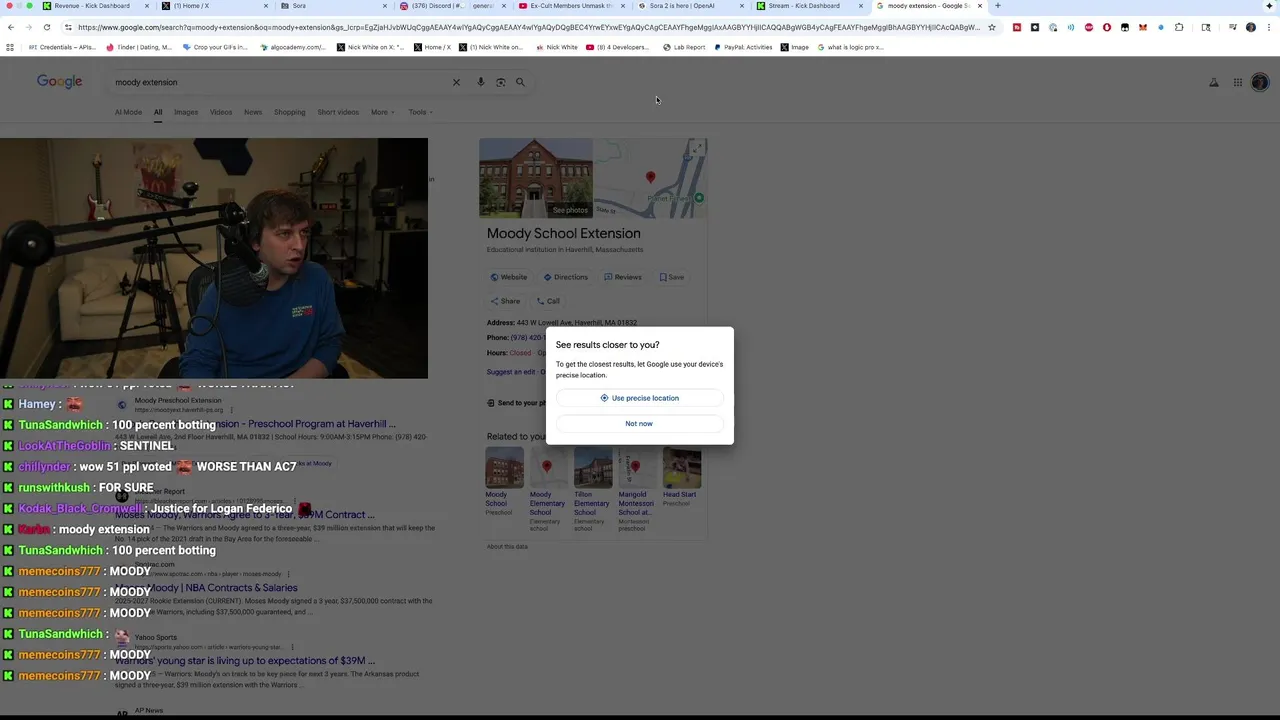Select the Images search filter
Viewport: 1280px width, 720px height.
click(186, 112)
